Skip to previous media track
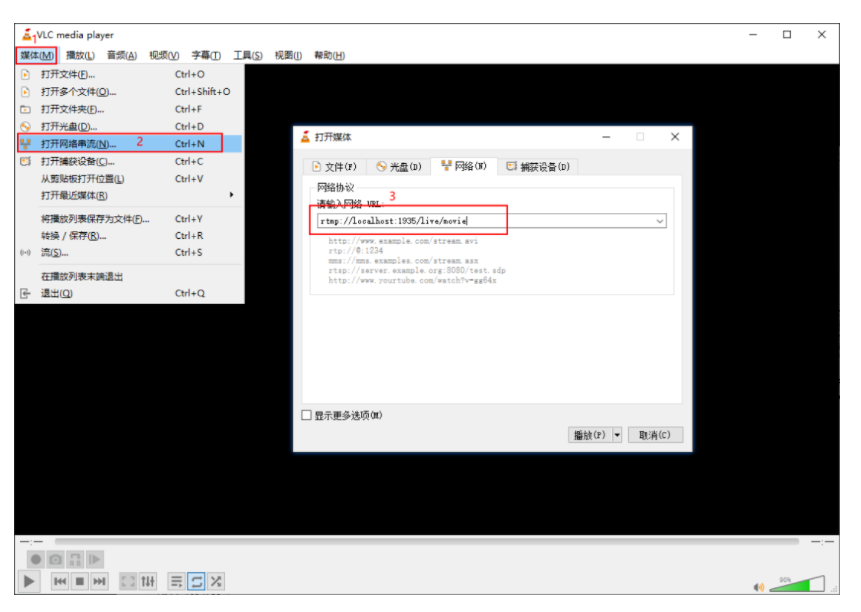Screen dimensions: 861x612 click(60, 581)
